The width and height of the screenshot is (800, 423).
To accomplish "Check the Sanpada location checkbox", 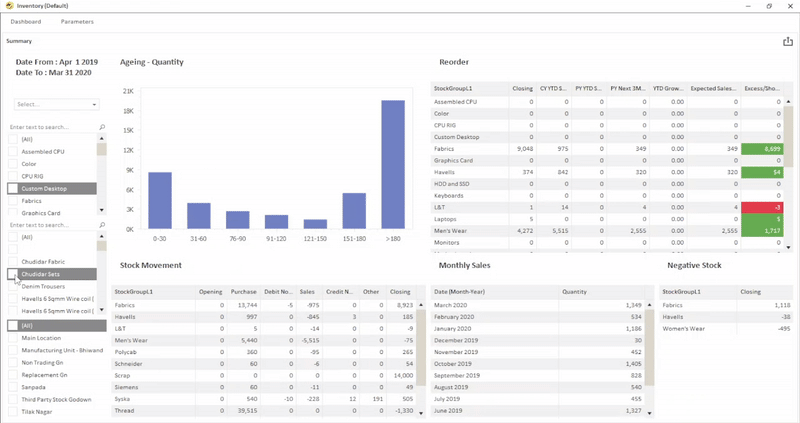I will [x=13, y=387].
